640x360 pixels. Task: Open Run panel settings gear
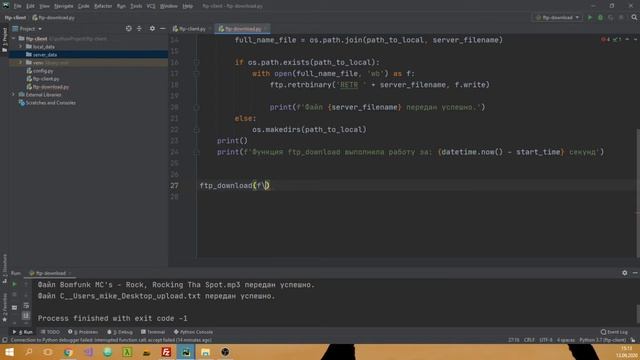pyautogui.click(x=624, y=273)
